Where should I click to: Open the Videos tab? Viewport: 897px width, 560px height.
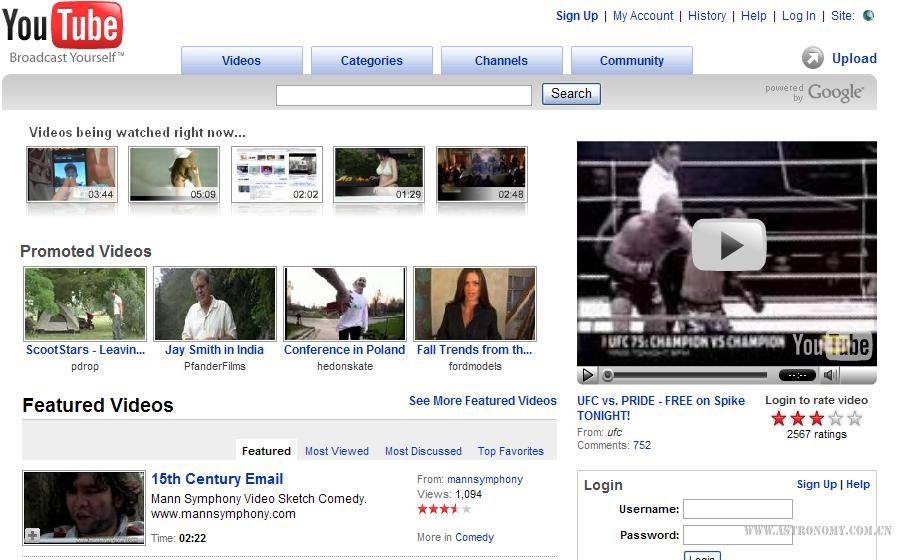tap(241, 61)
